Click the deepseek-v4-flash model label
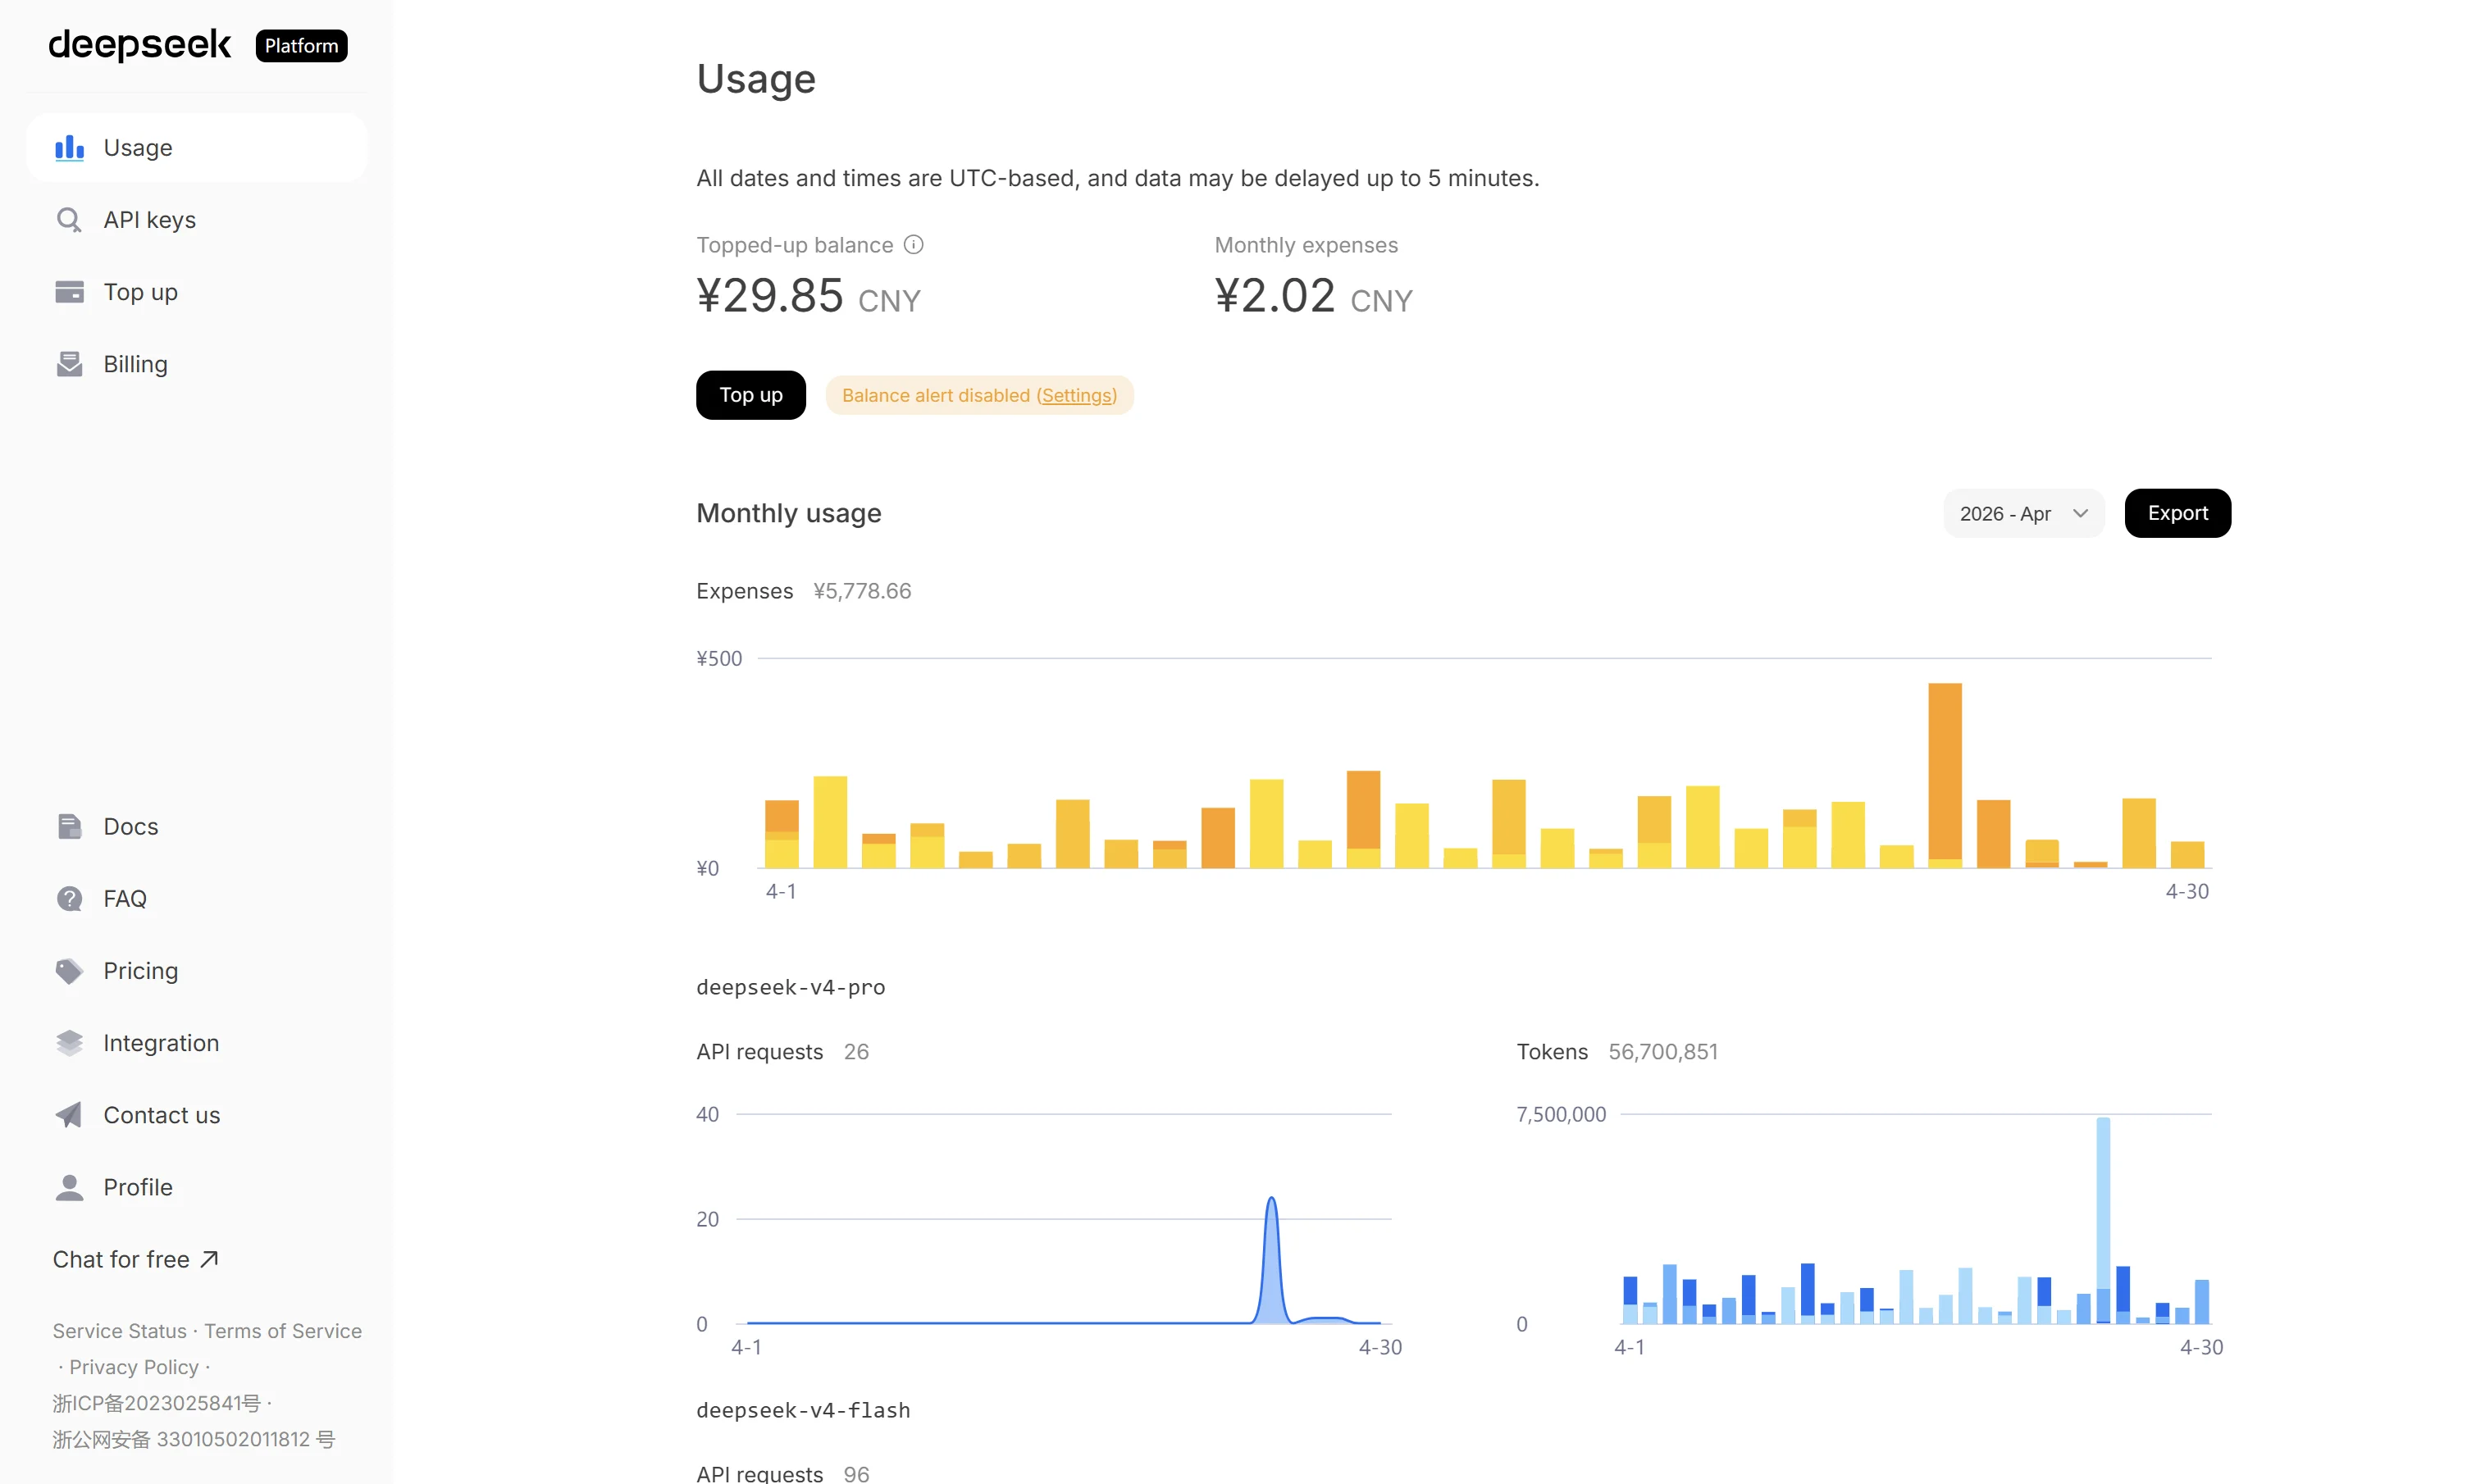 (x=803, y=1410)
